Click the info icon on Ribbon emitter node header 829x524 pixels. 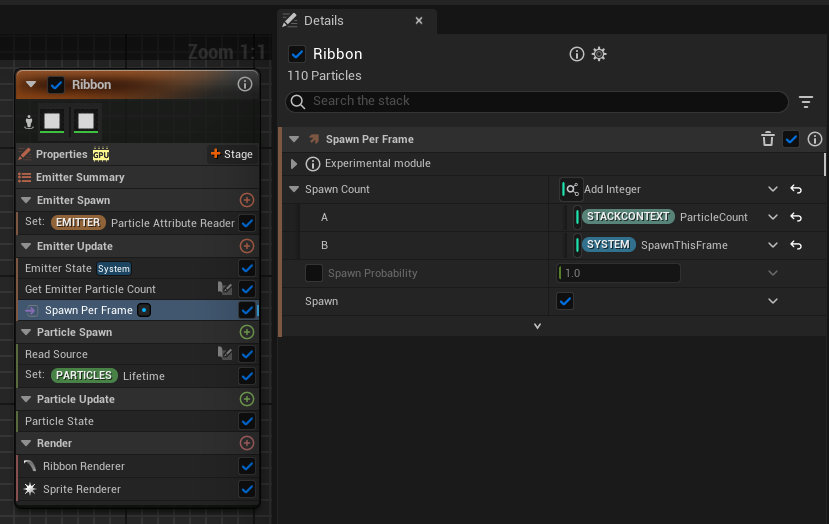(x=244, y=84)
